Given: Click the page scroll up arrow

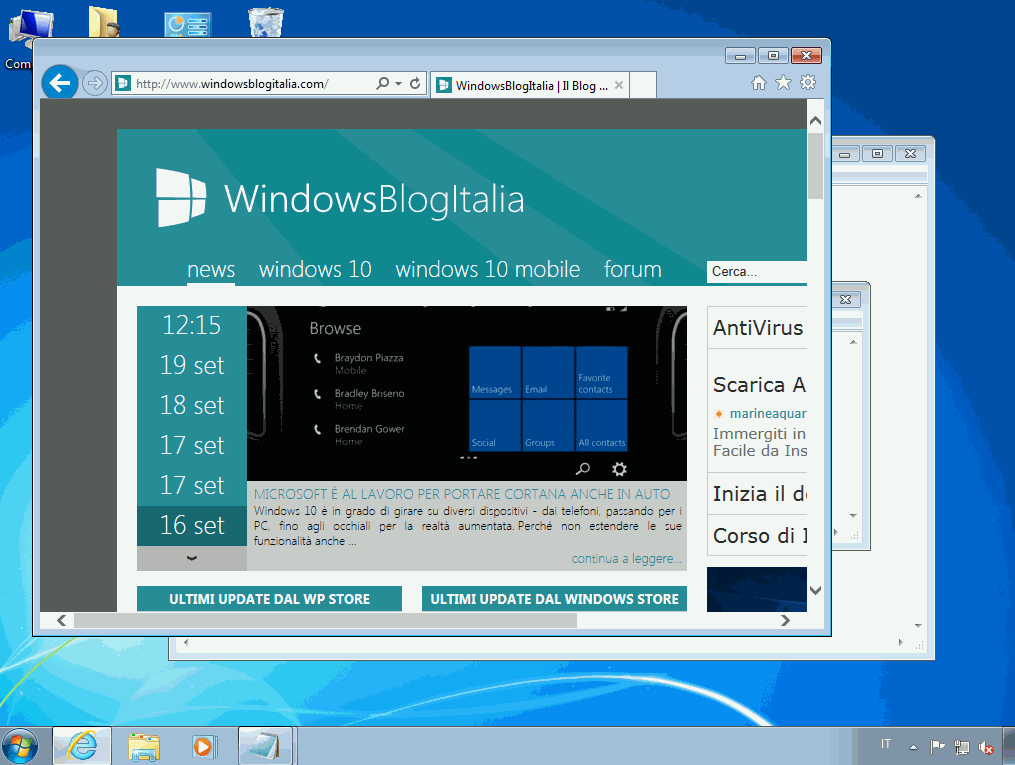Looking at the screenshot, I should coord(816,120).
